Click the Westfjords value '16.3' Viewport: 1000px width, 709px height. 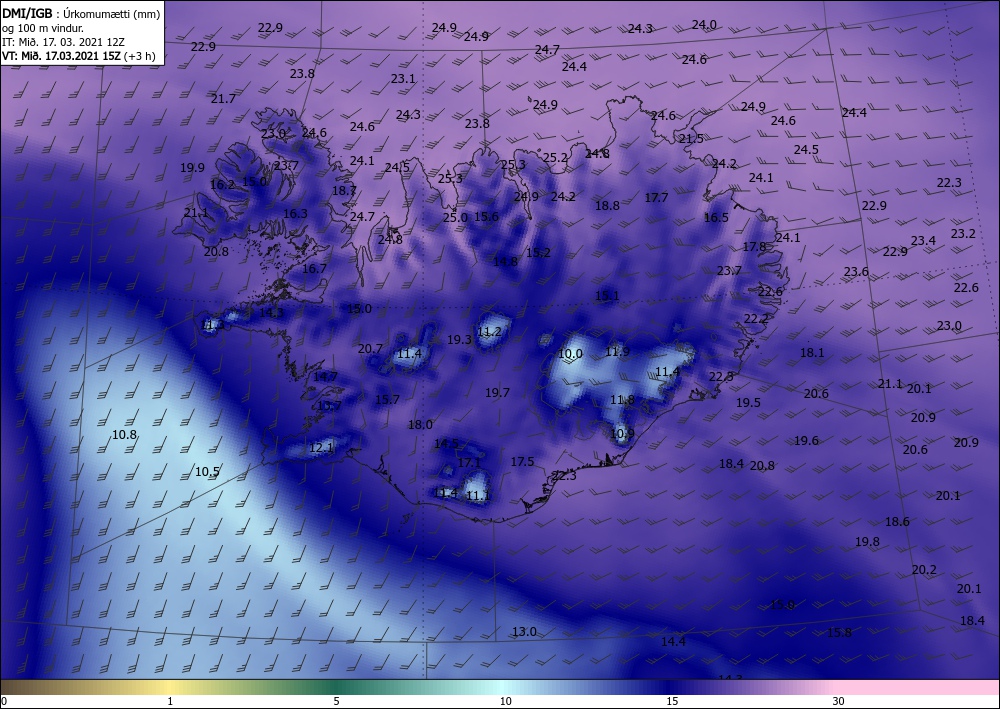[295, 214]
